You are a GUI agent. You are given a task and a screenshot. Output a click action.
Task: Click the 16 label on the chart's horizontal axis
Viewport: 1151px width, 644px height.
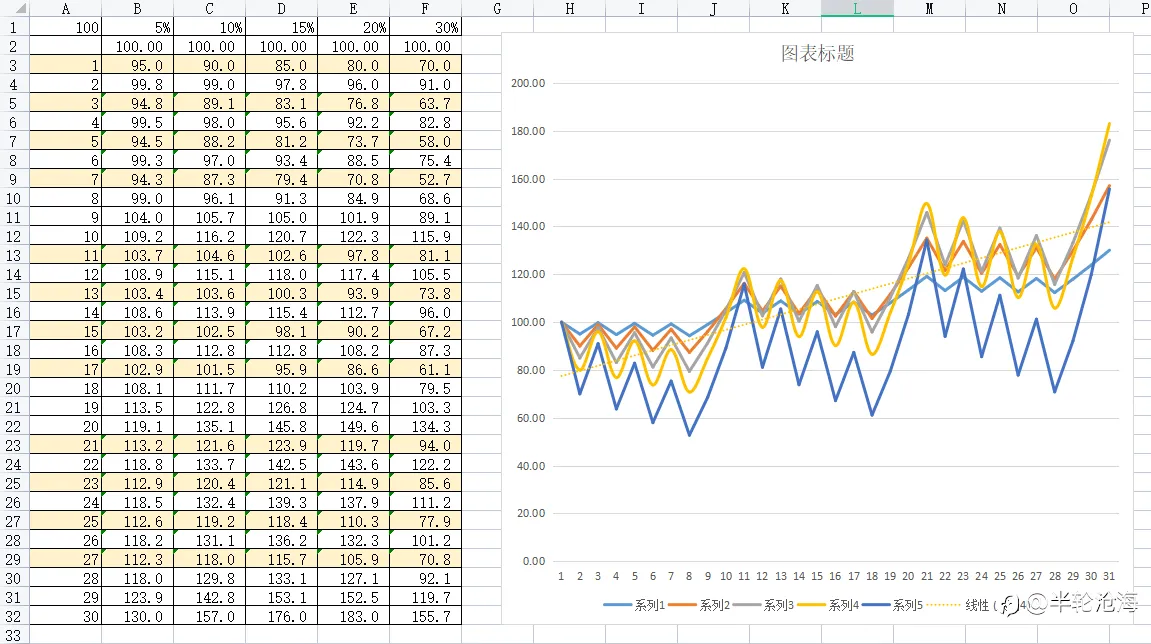(835, 576)
